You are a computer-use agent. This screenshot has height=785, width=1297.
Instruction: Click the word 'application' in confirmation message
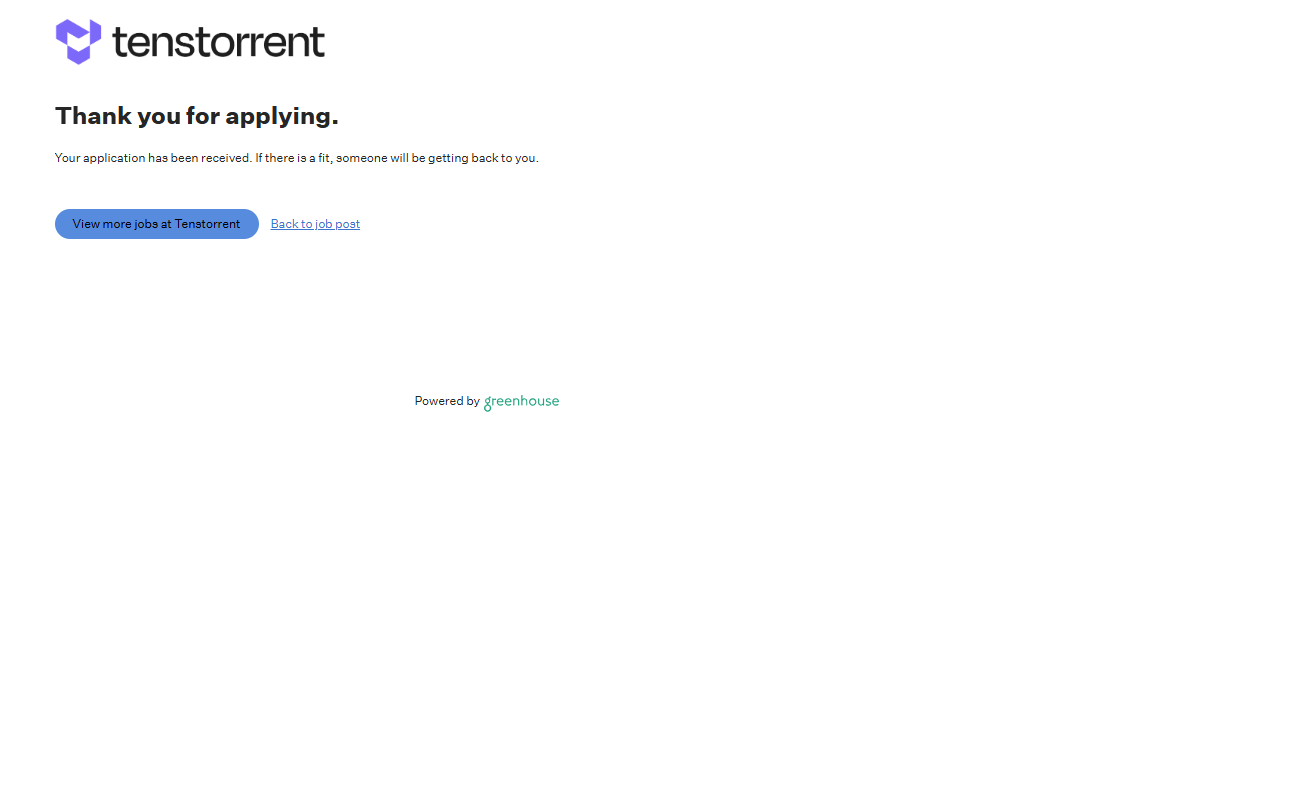[114, 158]
